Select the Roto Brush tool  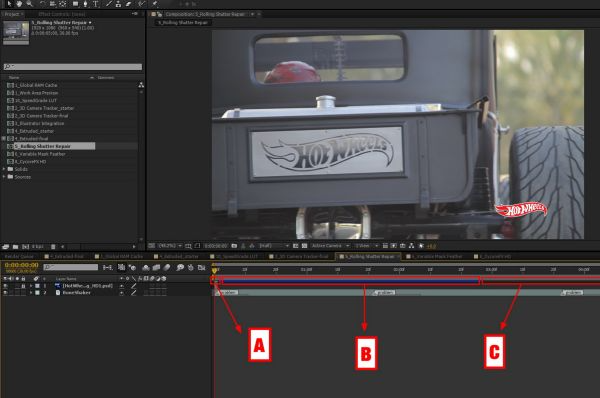point(142,3)
